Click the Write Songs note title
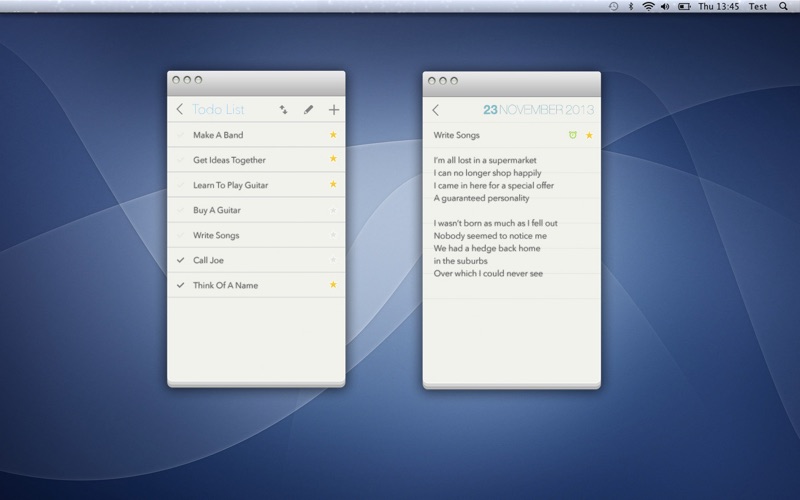 click(456, 135)
